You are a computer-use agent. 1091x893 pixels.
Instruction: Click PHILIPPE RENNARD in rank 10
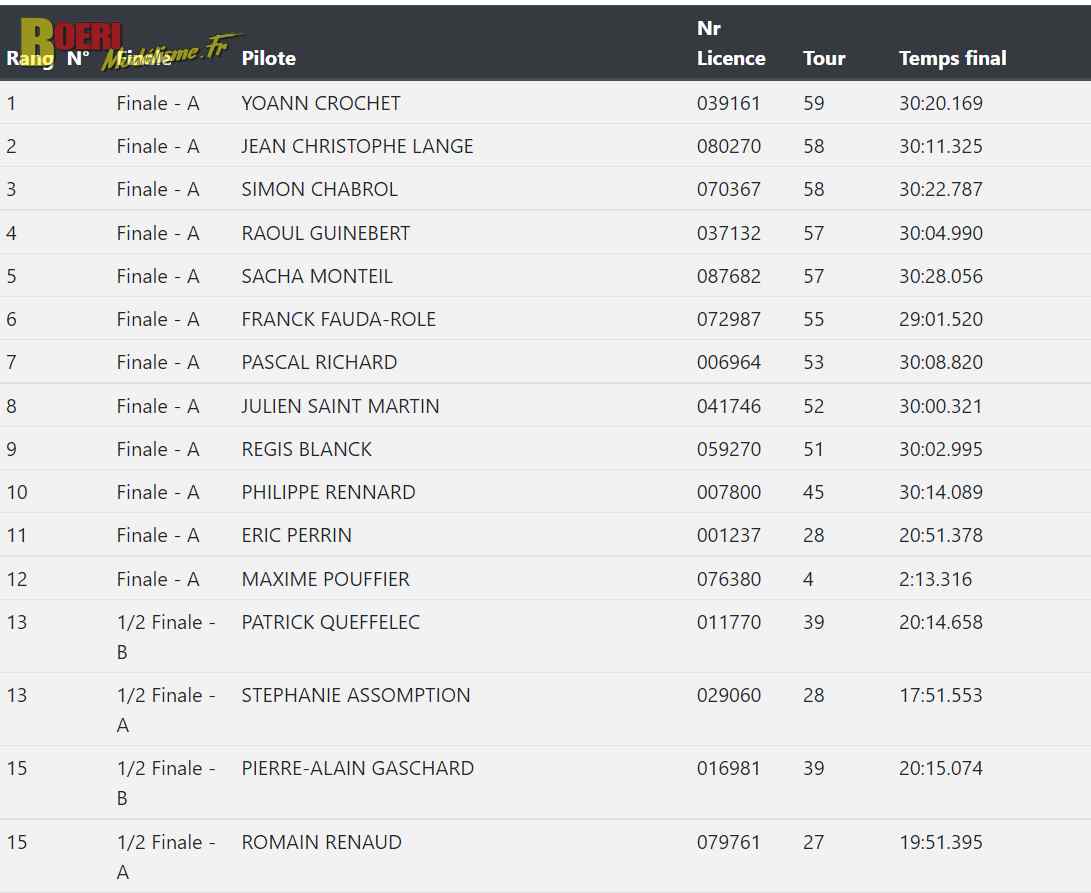click(x=328, y=492)
